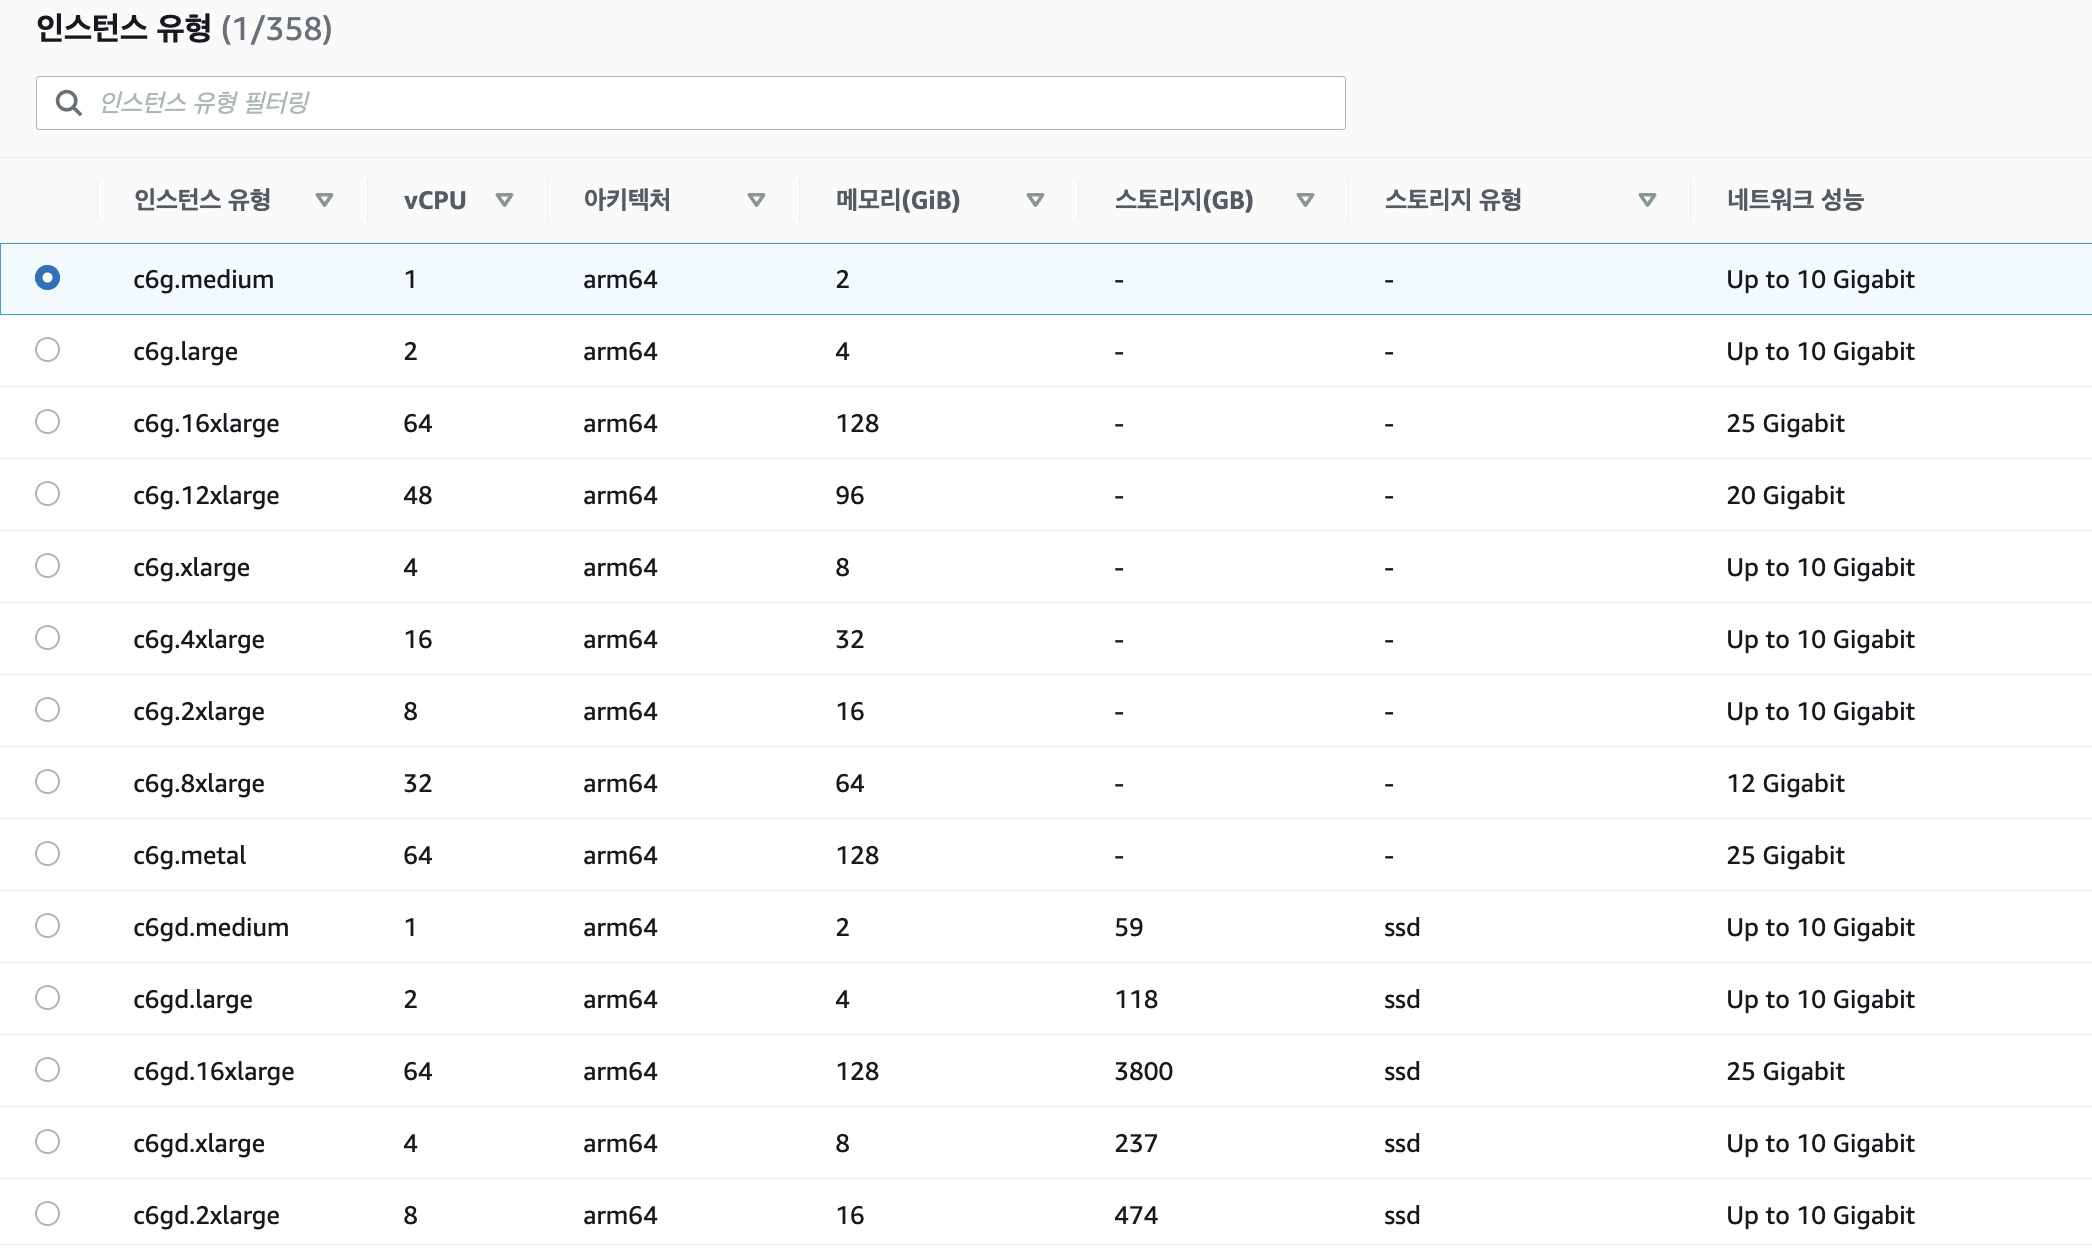The image size is (2092, 1260).
Task: Click the c6g.xlarge instance name
Action: [191, 567]
